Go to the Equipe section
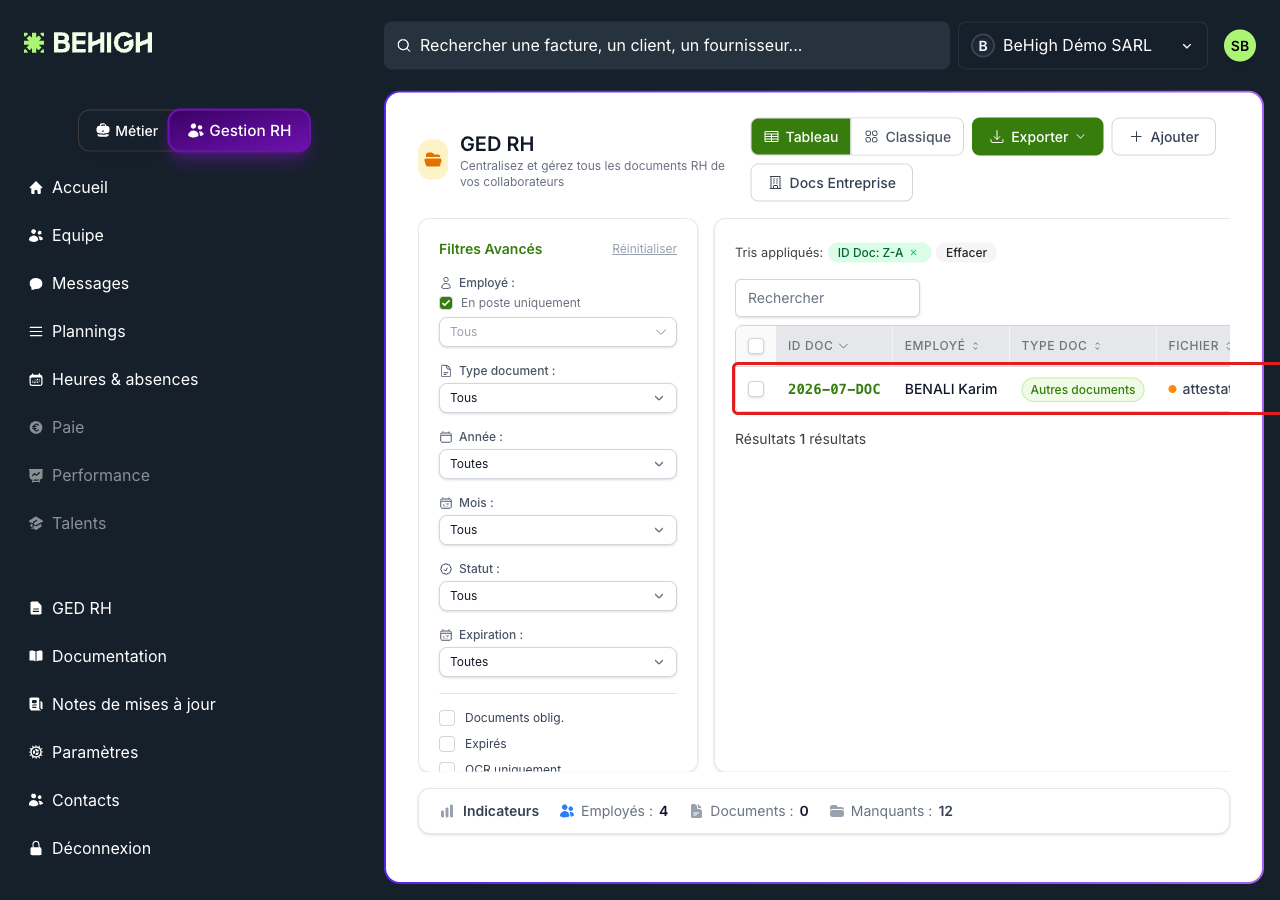The width and height of the screenshot is (1280, 900). coord(66,235)
